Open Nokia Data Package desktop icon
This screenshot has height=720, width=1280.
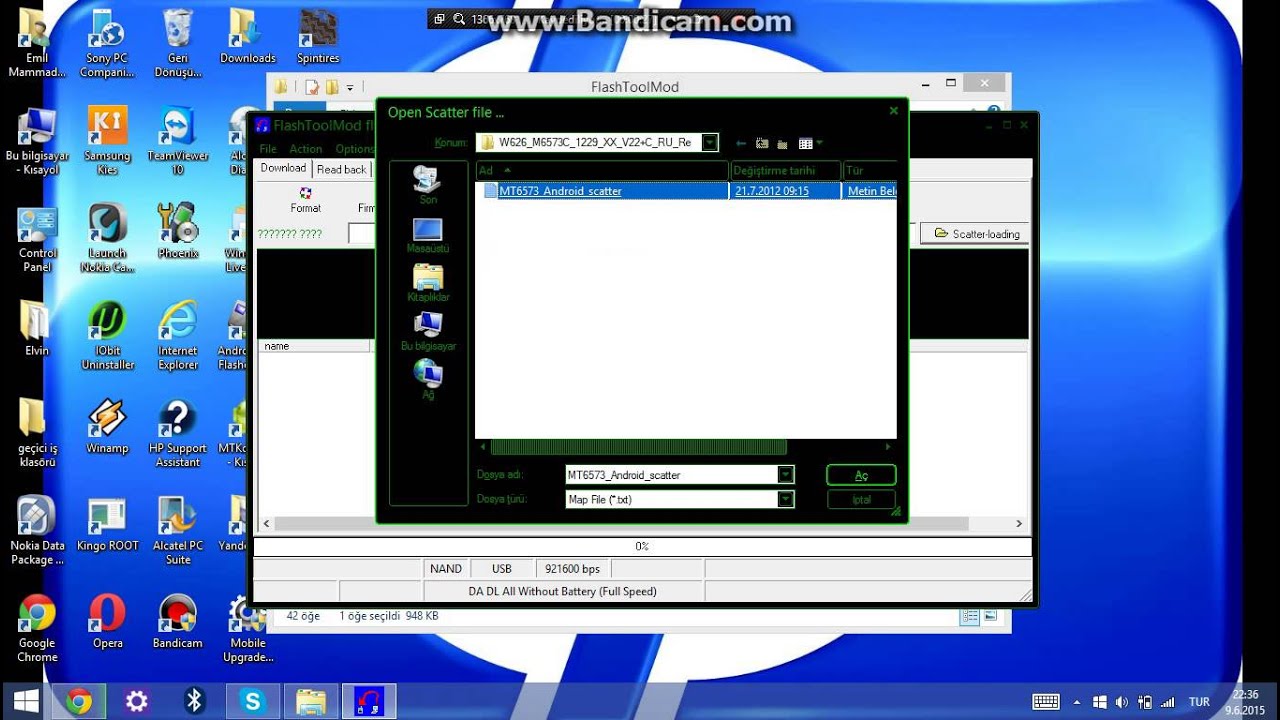pos(37,532)
